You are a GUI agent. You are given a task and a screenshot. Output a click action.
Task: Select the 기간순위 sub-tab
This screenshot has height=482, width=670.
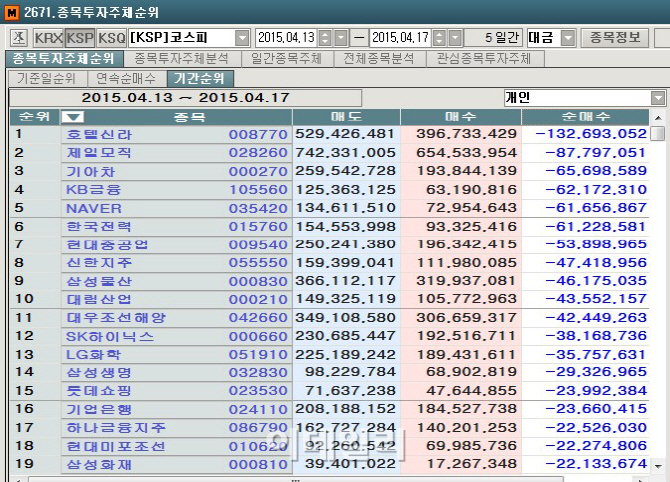click(x=200, y=79)
